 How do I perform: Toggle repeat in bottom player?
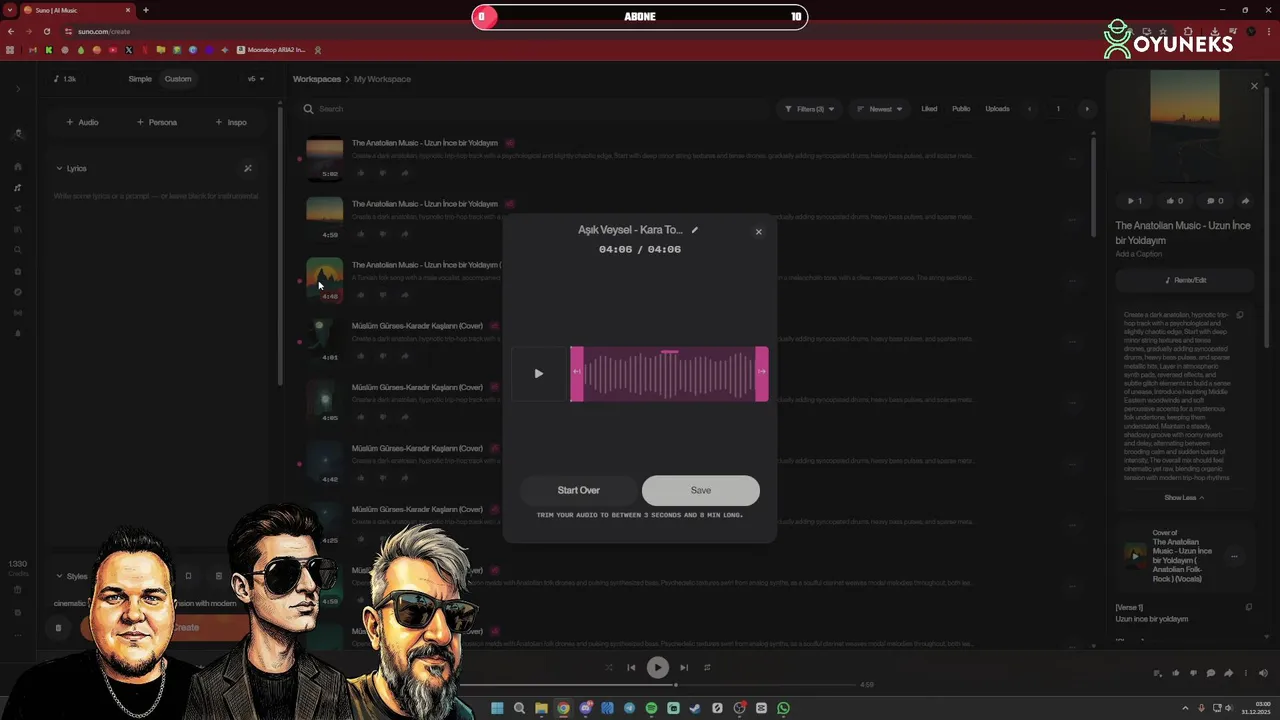point(707,668)
